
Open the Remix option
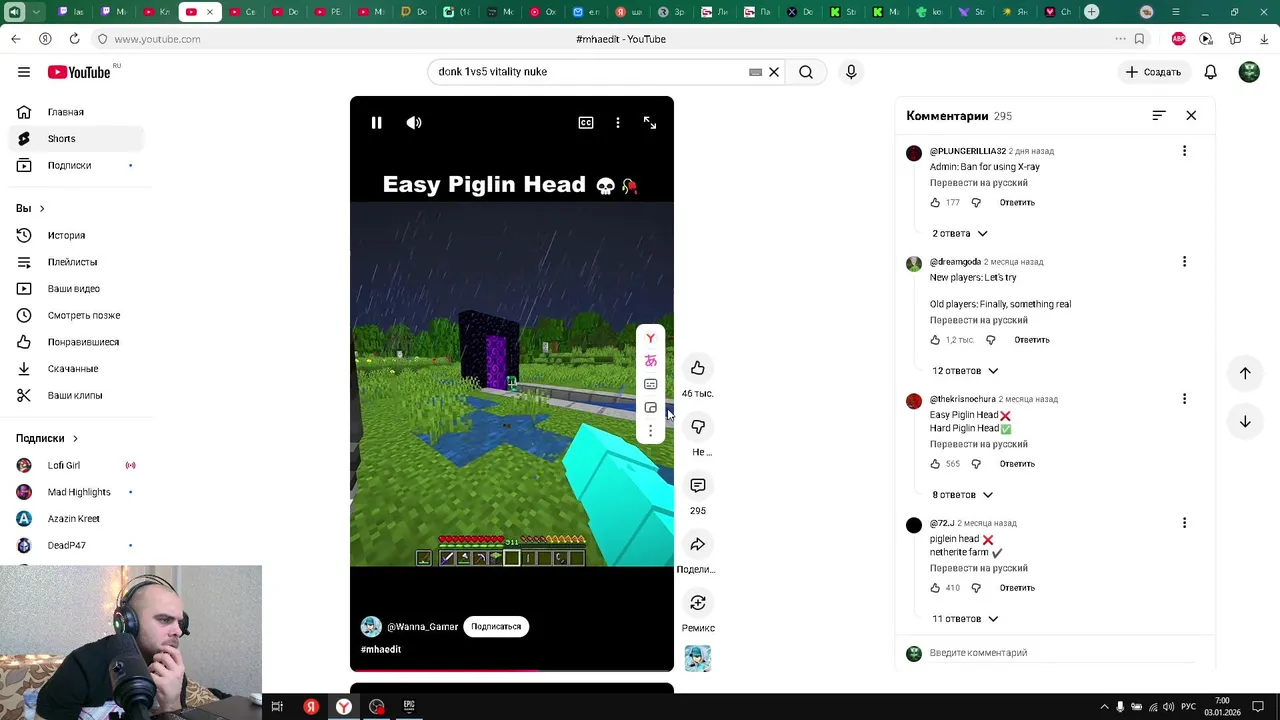point(698,603)
